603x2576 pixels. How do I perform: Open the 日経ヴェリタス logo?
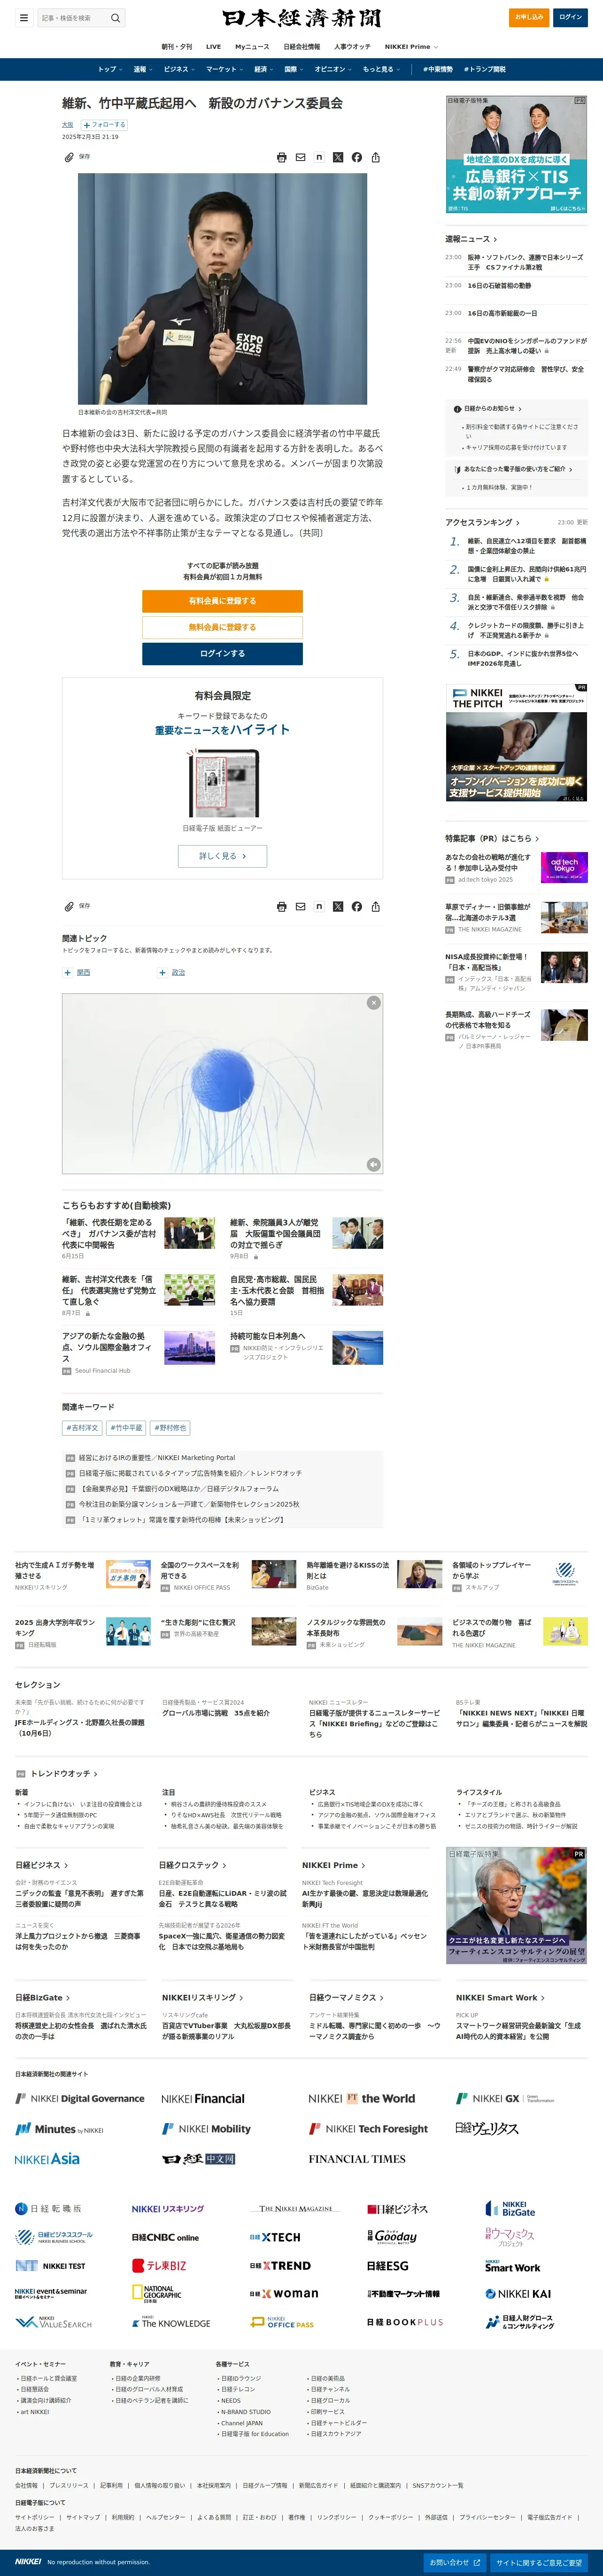(487, 2129)
